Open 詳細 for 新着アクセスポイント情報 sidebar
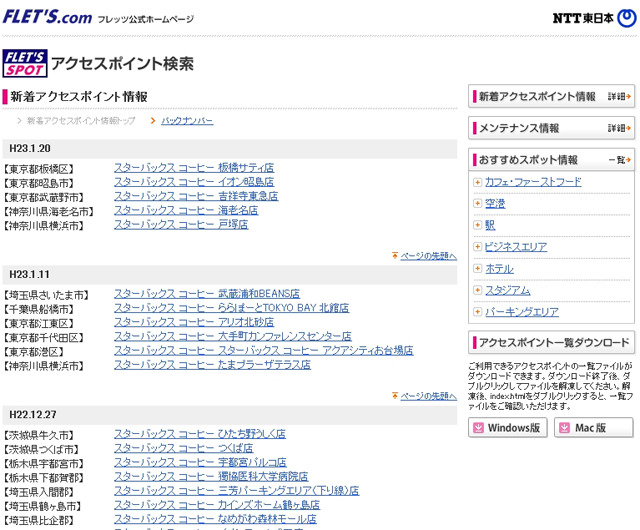Viewport: 640px width, 530px height. pyautogui.click(x=619, y=96)
